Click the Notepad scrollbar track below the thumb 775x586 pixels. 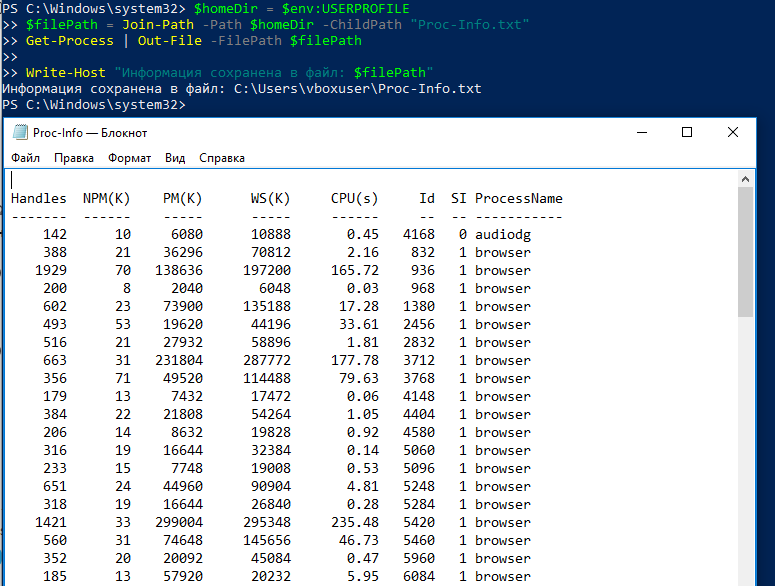tap(745, 450)
